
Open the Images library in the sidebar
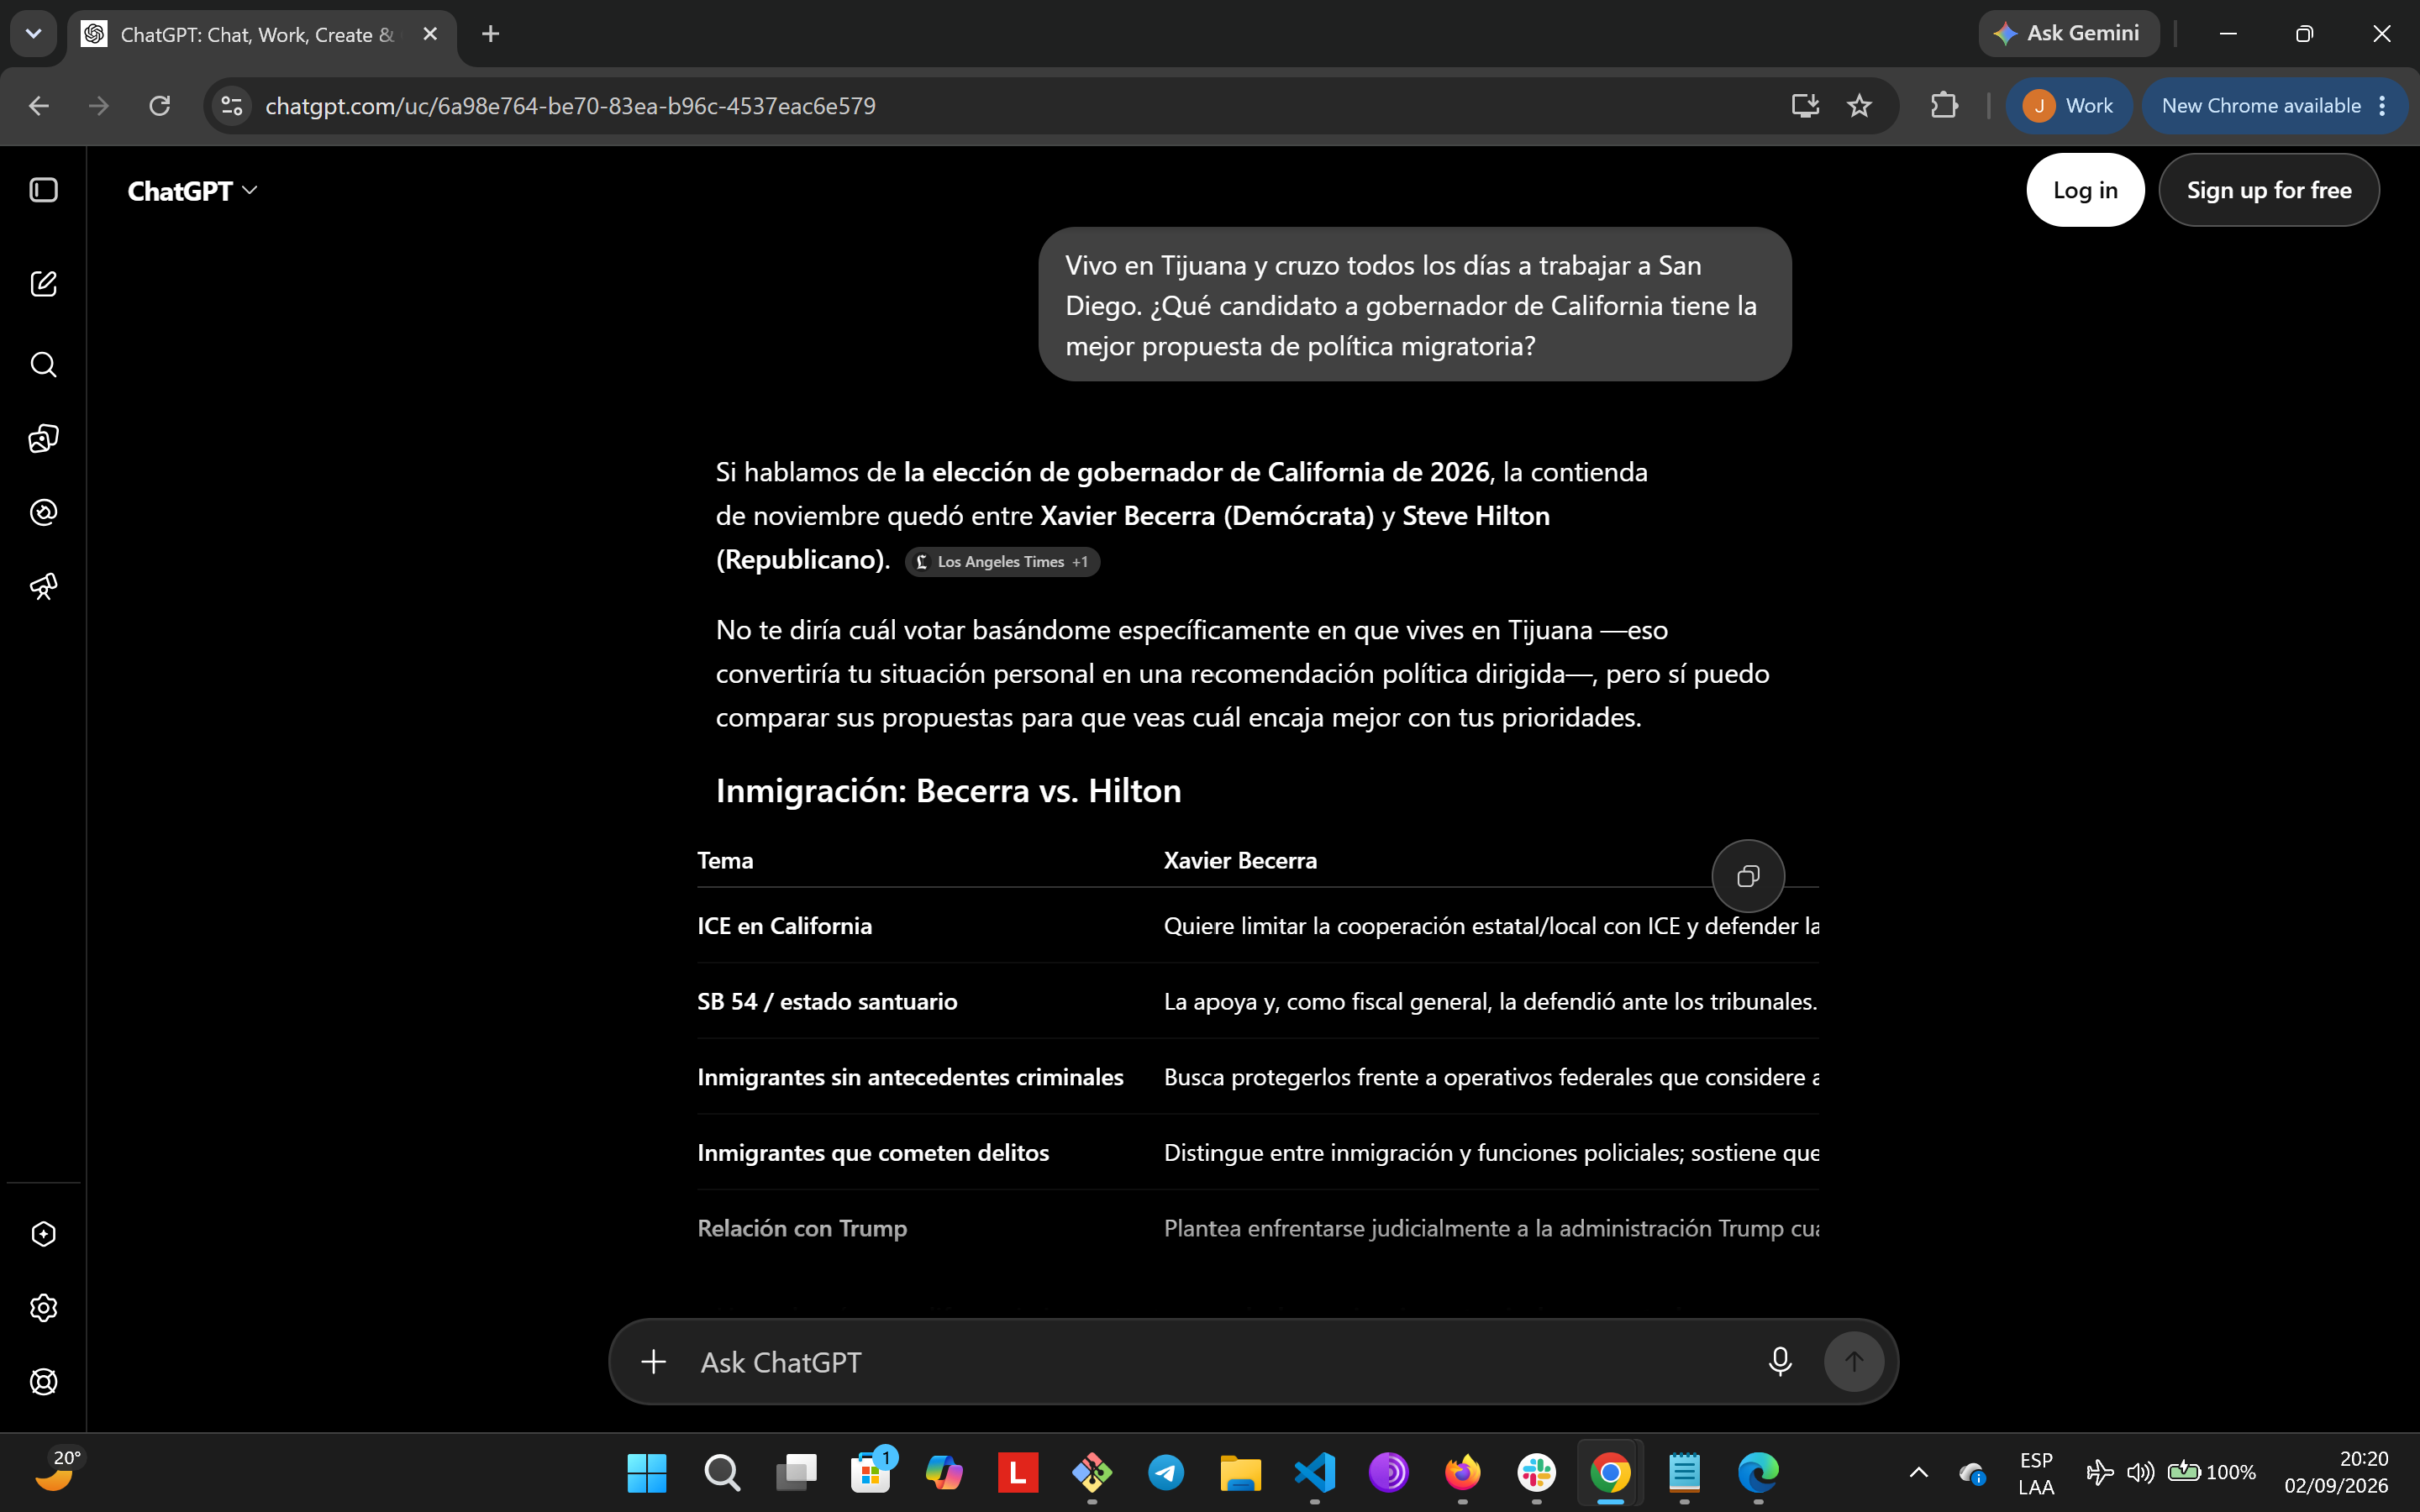pos(44,438)
